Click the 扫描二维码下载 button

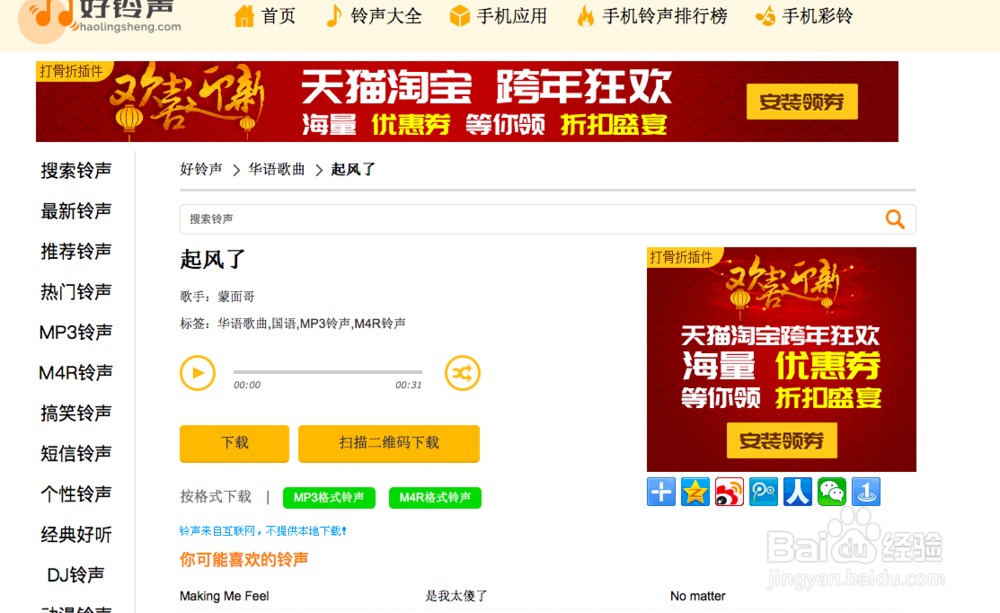(389, 443)
